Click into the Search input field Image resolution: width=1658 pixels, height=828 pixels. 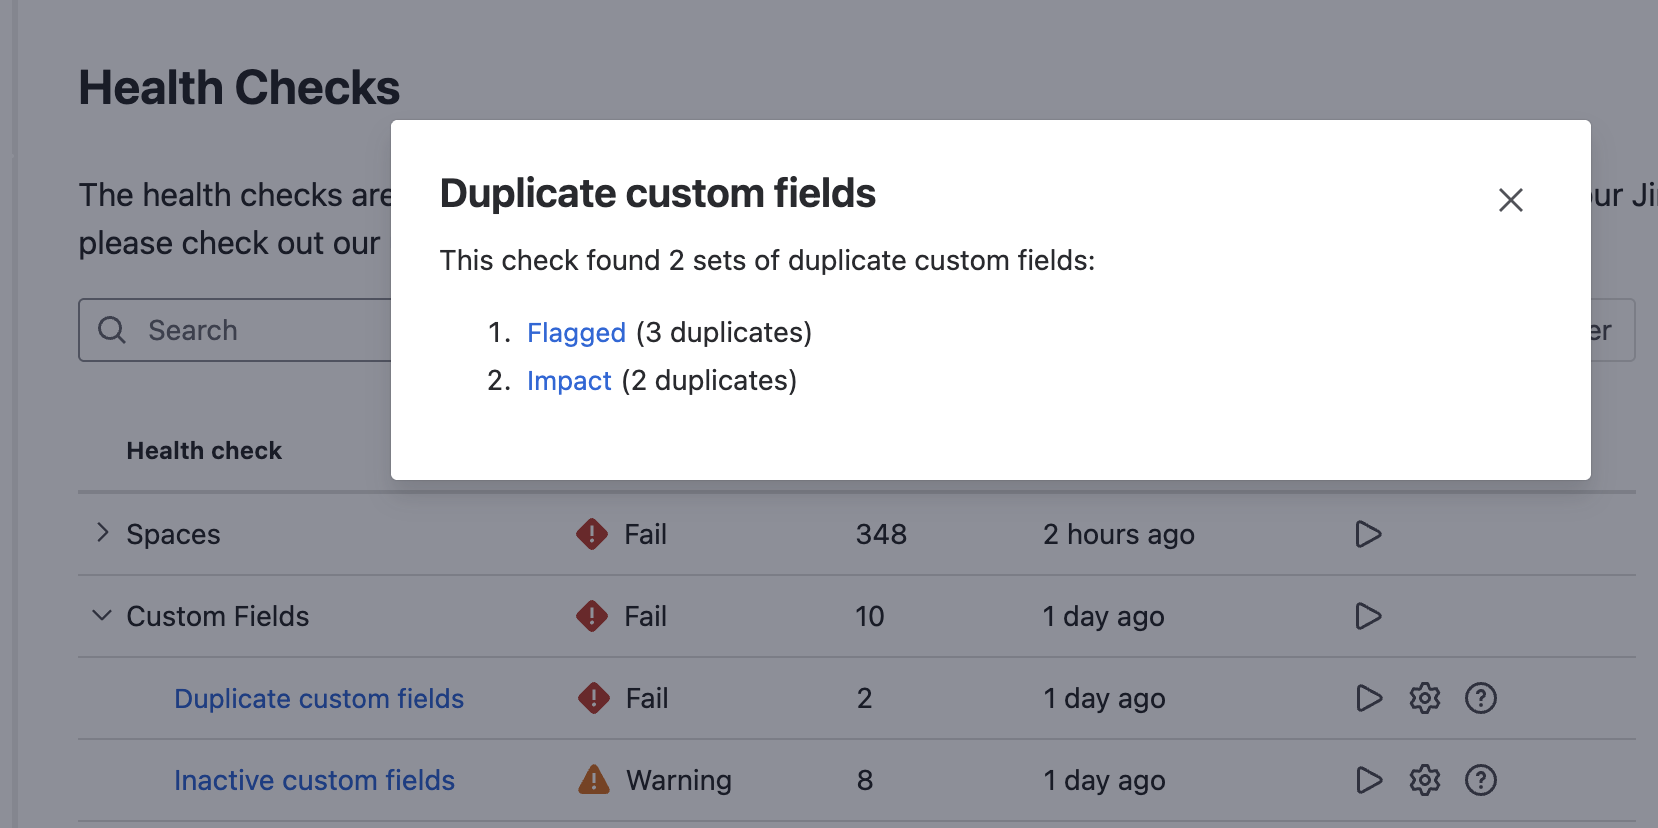coord(260,330)
